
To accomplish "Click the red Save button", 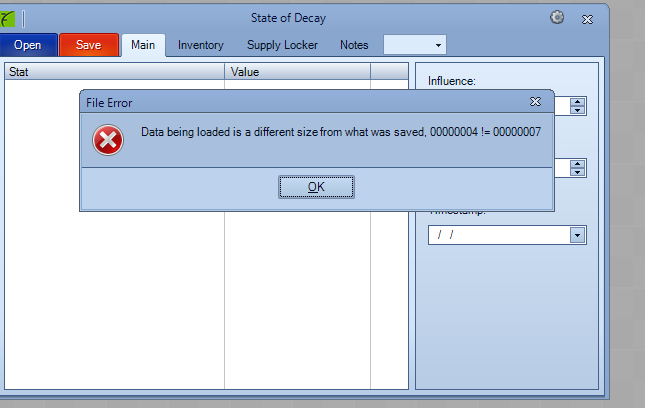I will (x=88, y=45).
